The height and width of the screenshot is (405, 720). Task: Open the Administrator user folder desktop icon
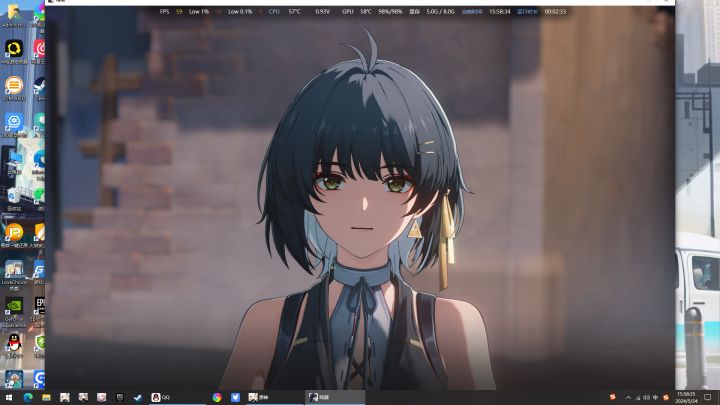pyautogui.click(x=14, y=15)
